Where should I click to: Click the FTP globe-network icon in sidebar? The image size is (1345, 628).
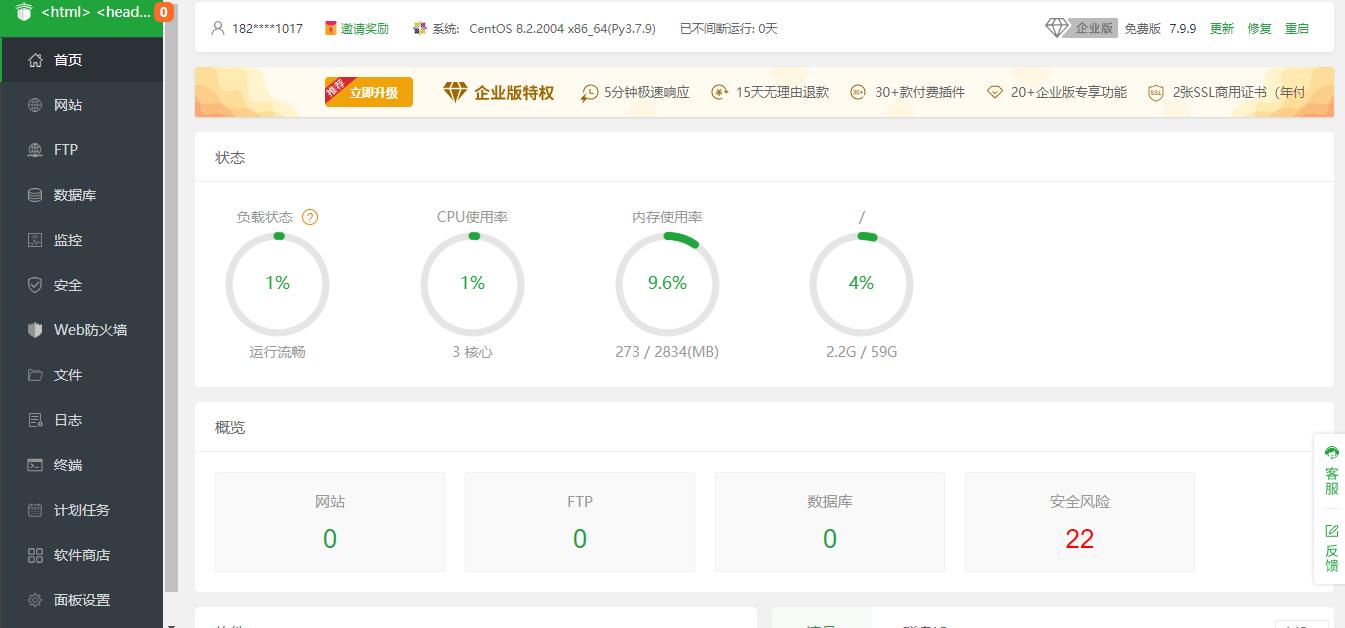(x=35, y=150)
